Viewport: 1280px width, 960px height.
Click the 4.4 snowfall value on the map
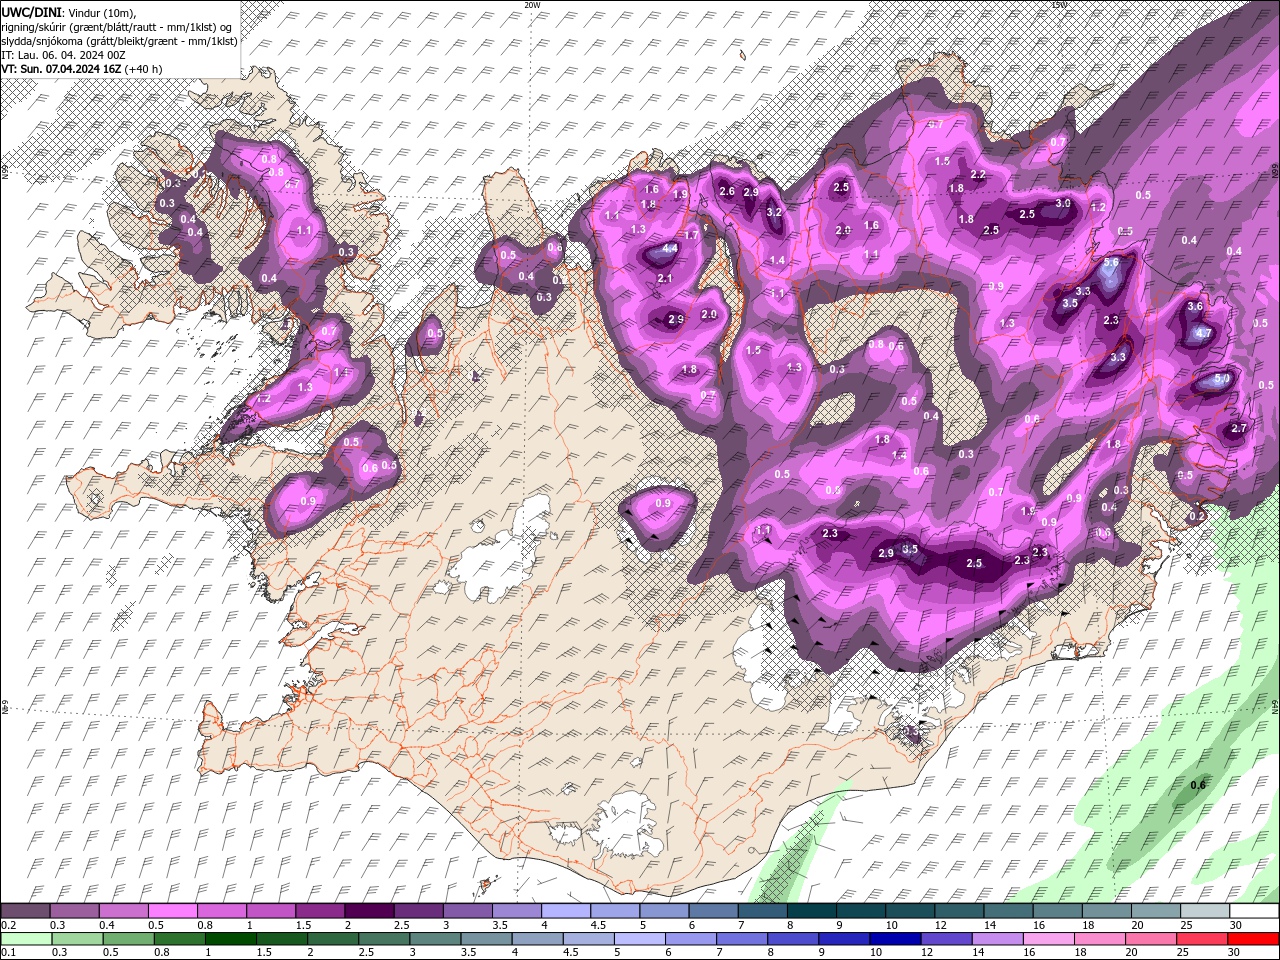[670, 249]
